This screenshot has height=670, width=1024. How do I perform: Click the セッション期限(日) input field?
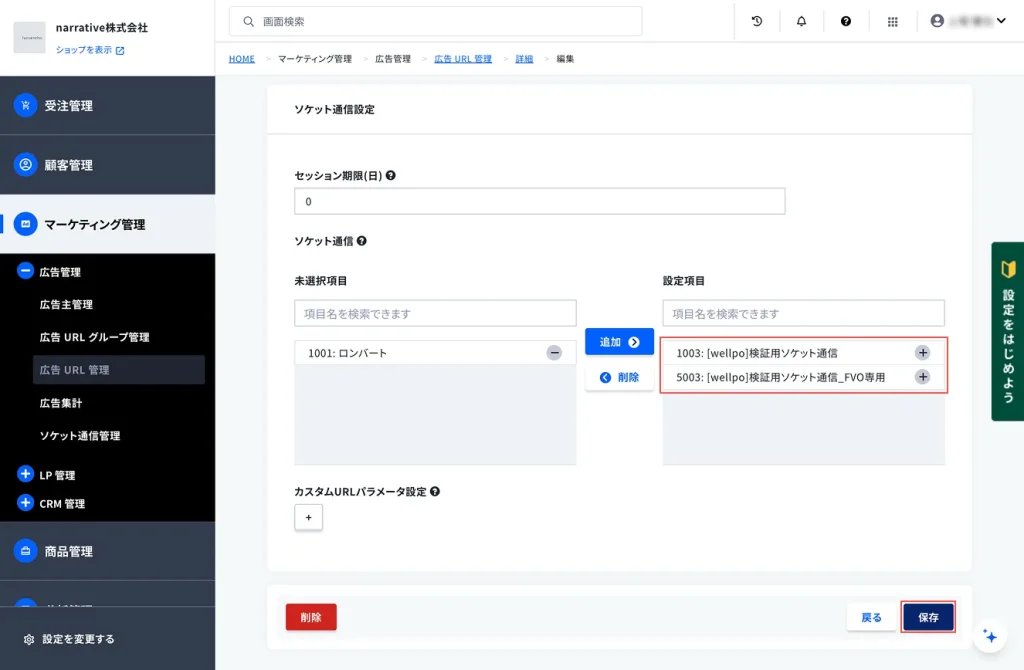click(x=539, y=201)
